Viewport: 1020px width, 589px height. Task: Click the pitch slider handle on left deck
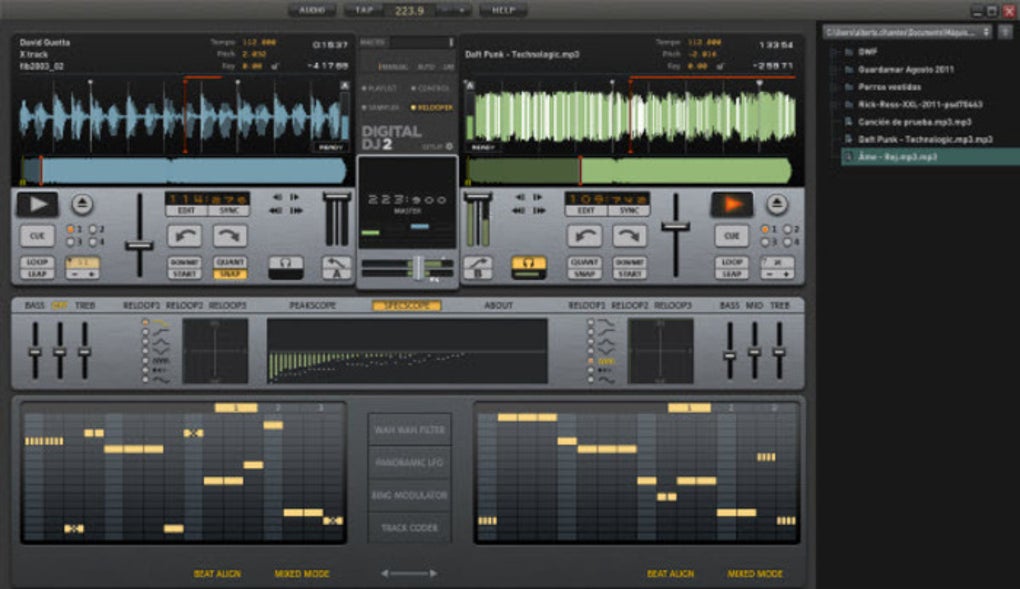pos(139,245)
